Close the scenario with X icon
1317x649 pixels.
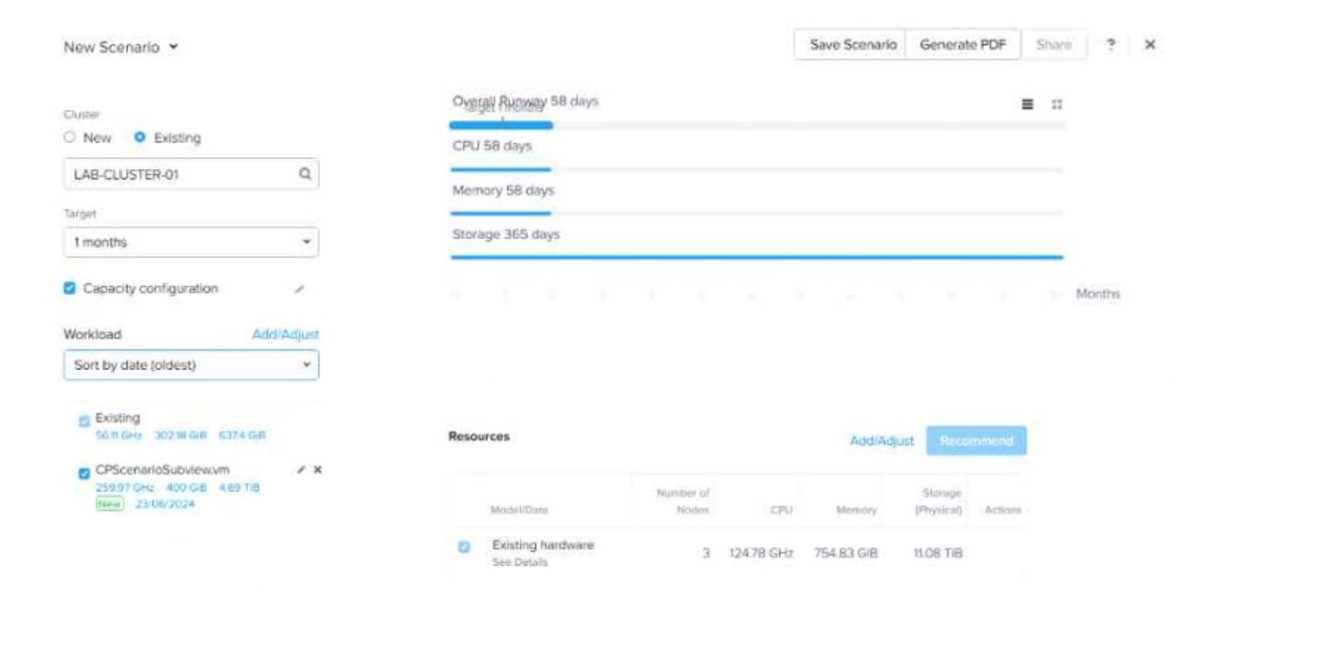[1150, 45]
